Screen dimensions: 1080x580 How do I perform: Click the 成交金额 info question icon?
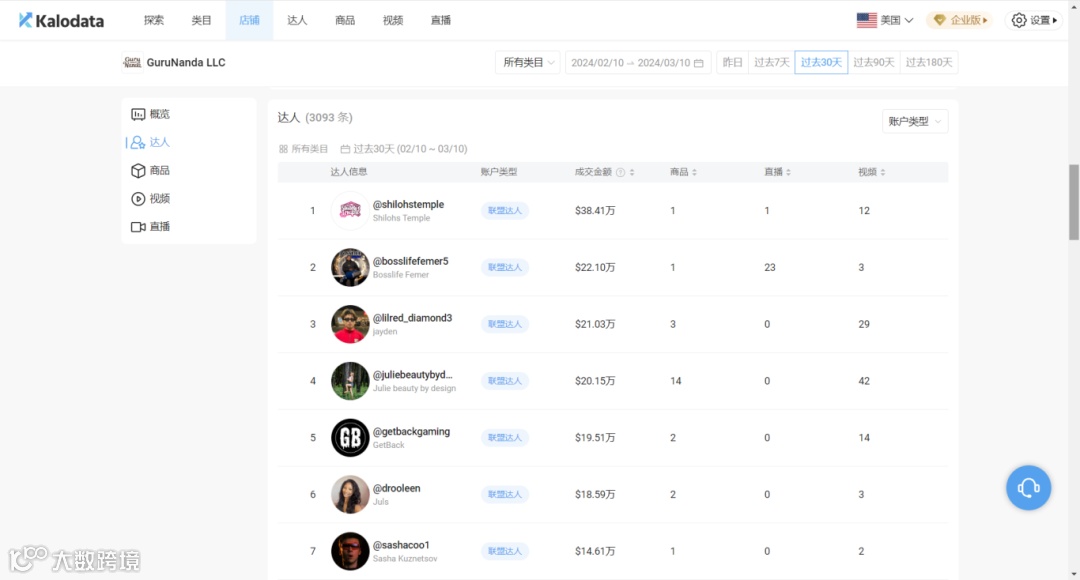click(x=620, y=172)
